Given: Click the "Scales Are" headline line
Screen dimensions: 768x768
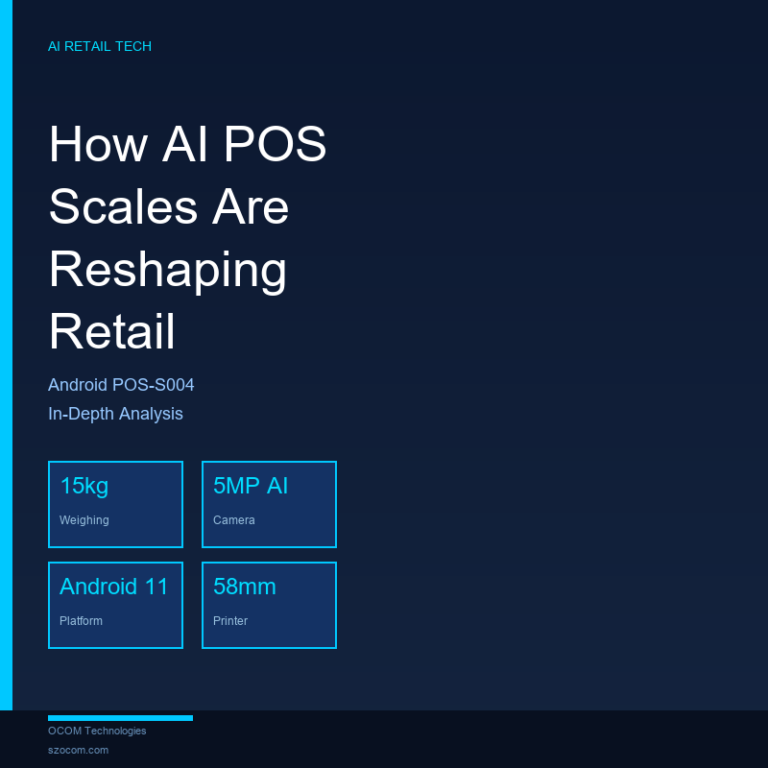Looking at the screenshot, I should (x=168, y=207).
